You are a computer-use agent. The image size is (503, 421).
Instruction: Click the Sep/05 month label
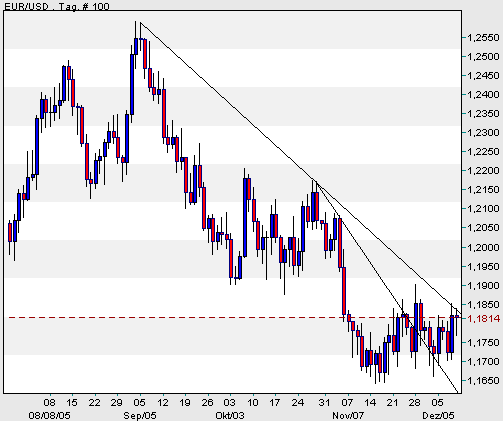click(x=140, y=415)
